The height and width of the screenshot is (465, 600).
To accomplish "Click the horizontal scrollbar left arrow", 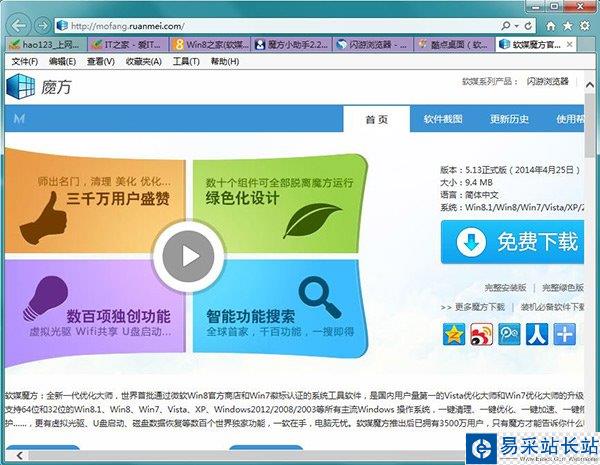I will tap(20, 455).
